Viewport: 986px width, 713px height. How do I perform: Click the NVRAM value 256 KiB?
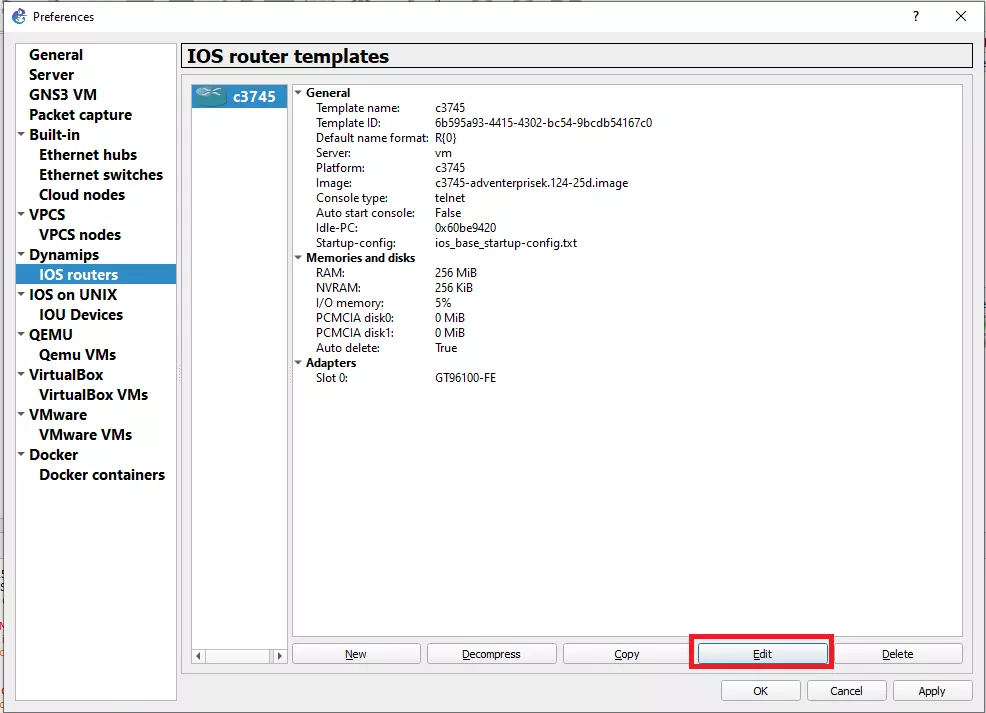tap(454, 288)
